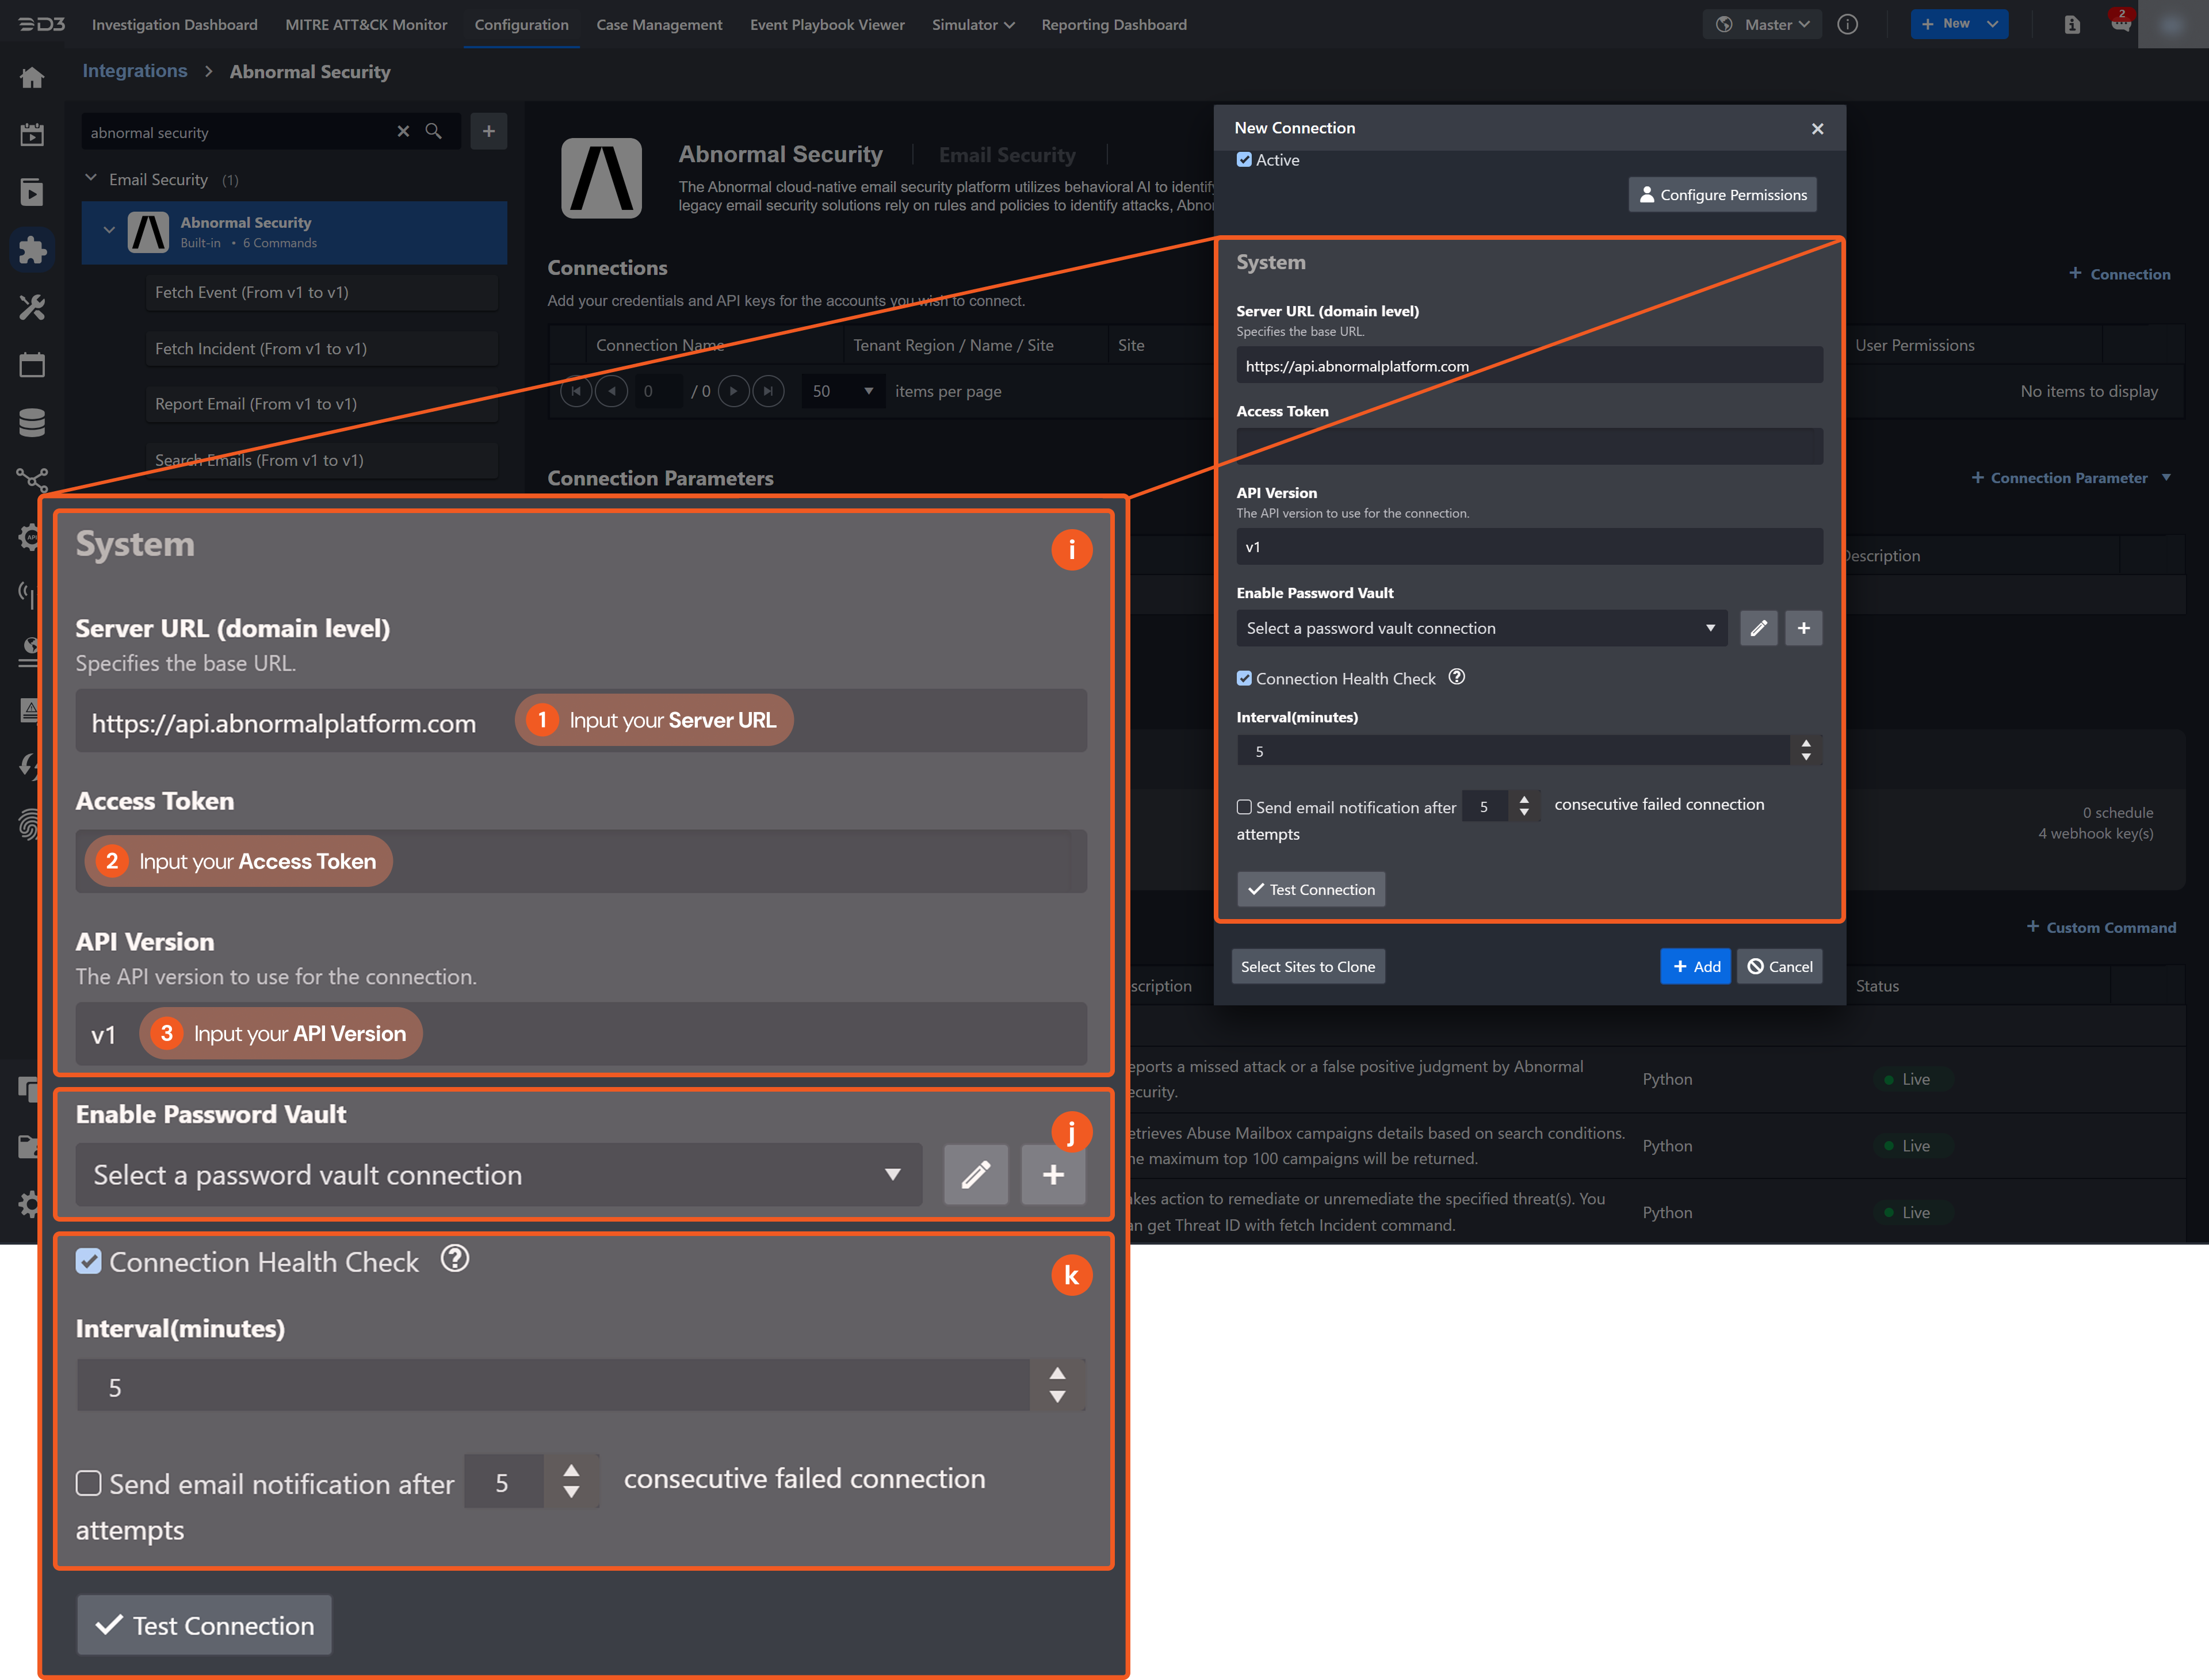Open the integrations puzzle-piece sidebar icon
This screenshot has width=2209, height=1680.
pos(32,250)
